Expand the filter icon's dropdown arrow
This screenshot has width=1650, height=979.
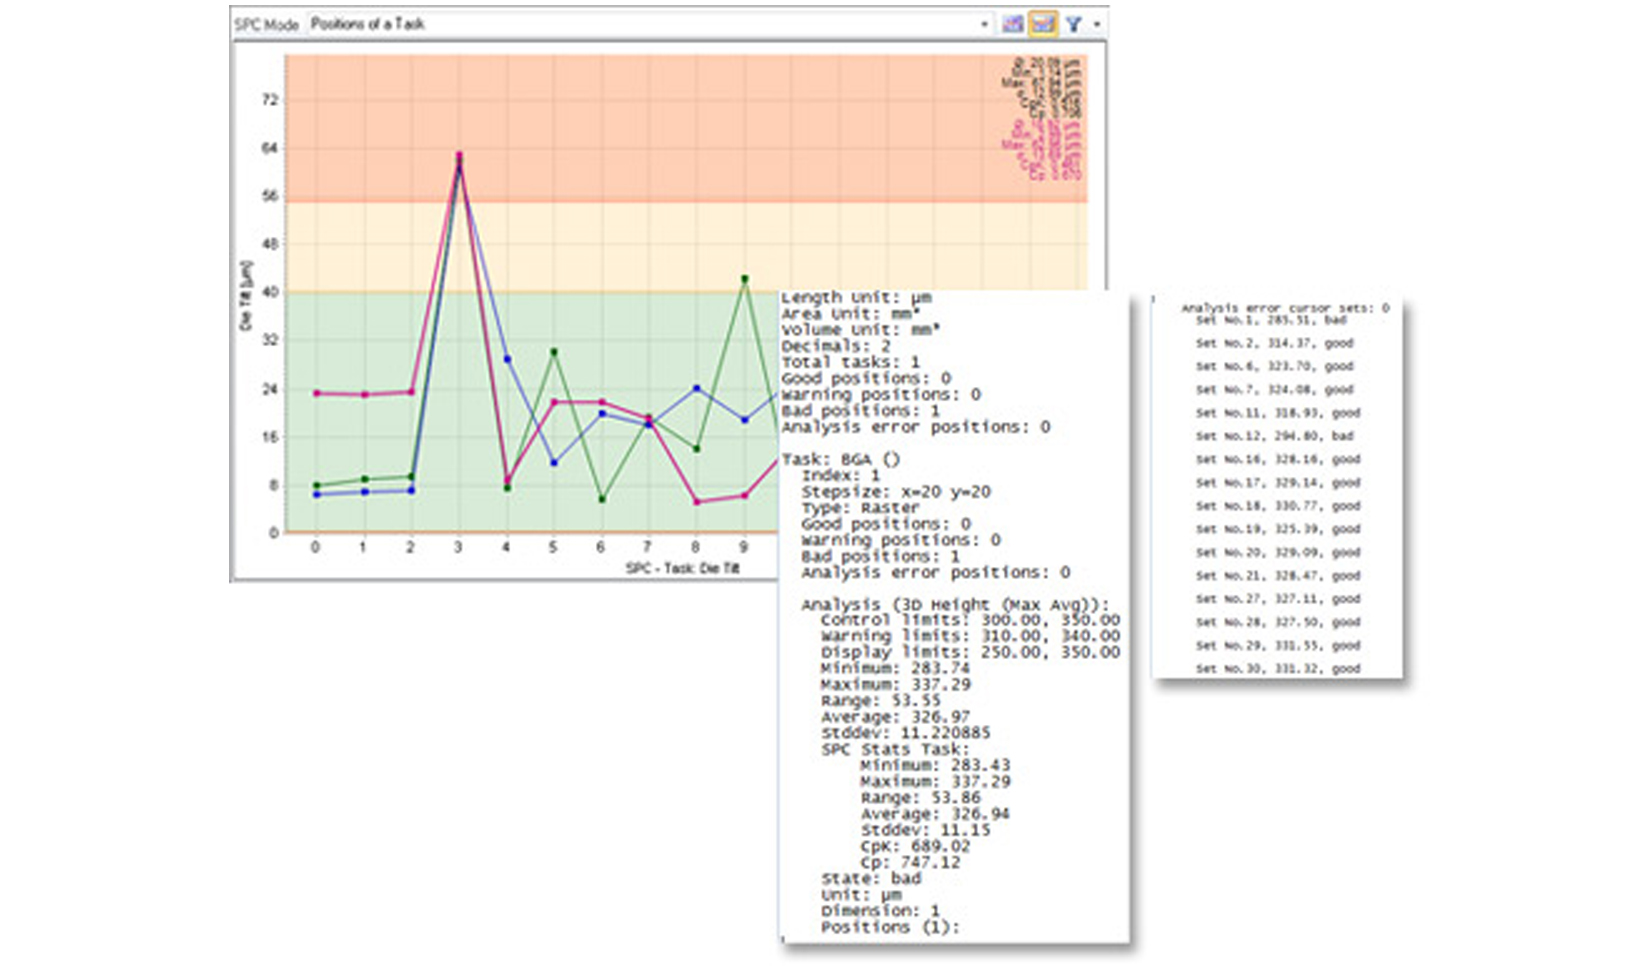pyautogui.click(x=1097, y=24)
